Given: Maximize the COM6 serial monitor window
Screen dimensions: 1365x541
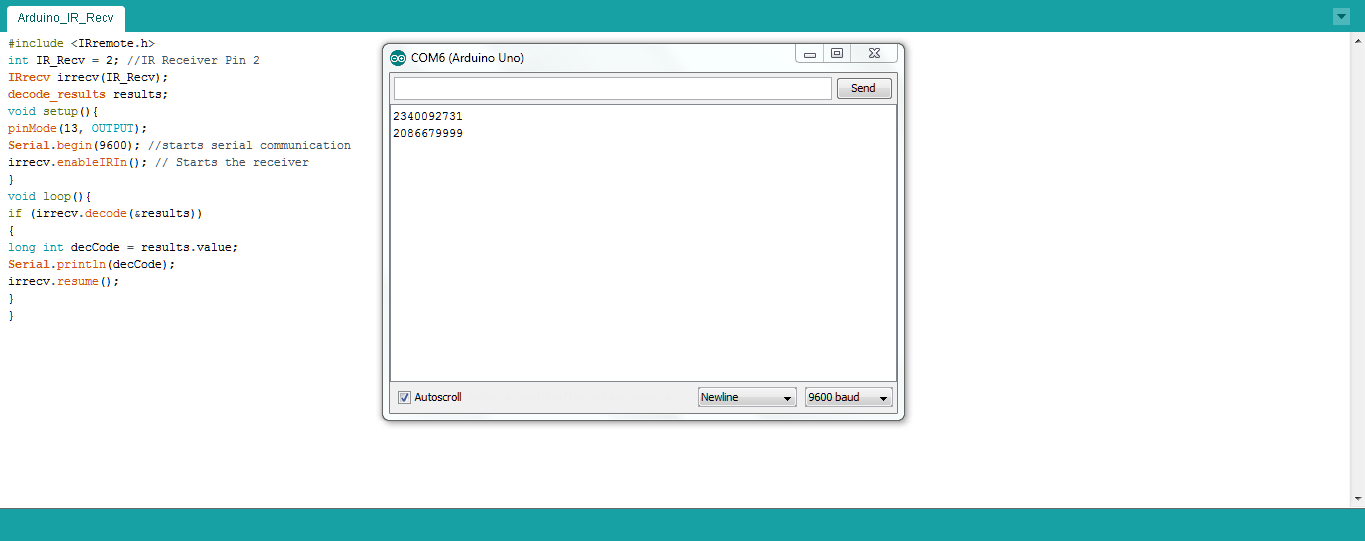Looking at the screenshot, I should (837, 54).
